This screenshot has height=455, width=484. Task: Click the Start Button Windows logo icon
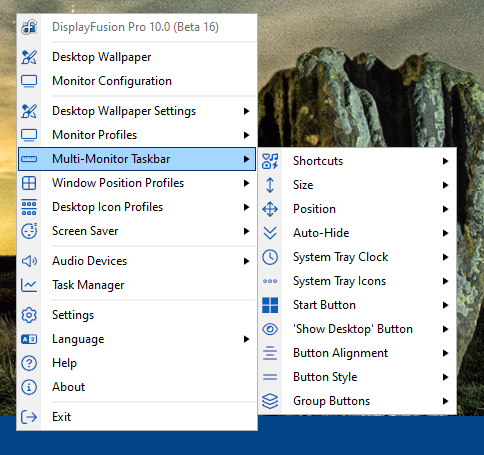[270, 305]
